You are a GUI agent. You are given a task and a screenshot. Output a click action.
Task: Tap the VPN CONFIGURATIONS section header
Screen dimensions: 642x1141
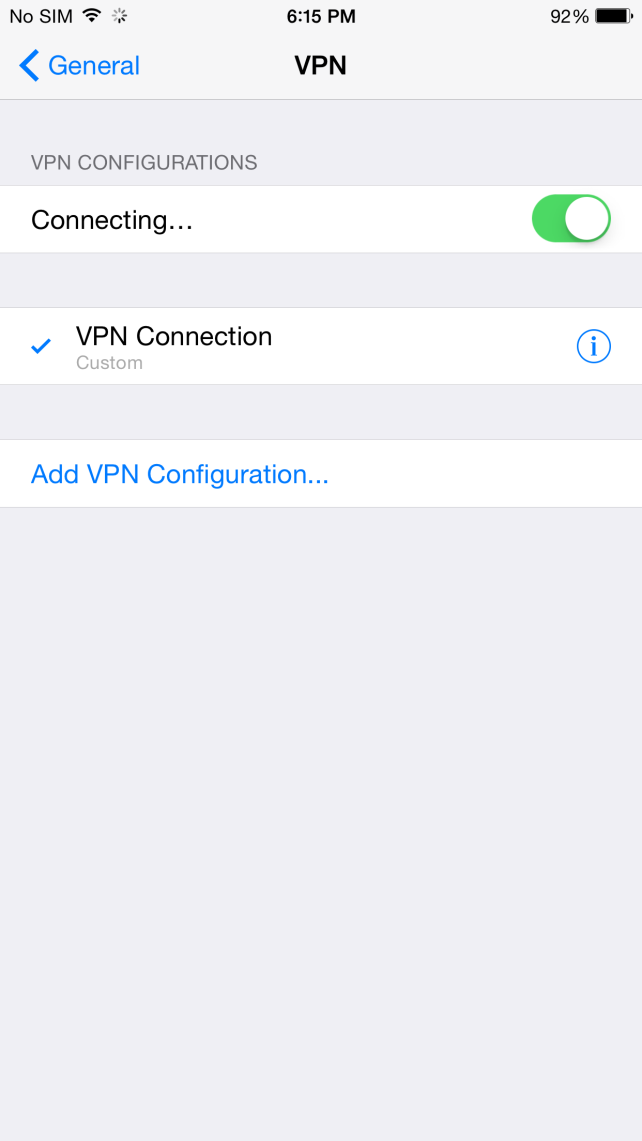[144, 162]
